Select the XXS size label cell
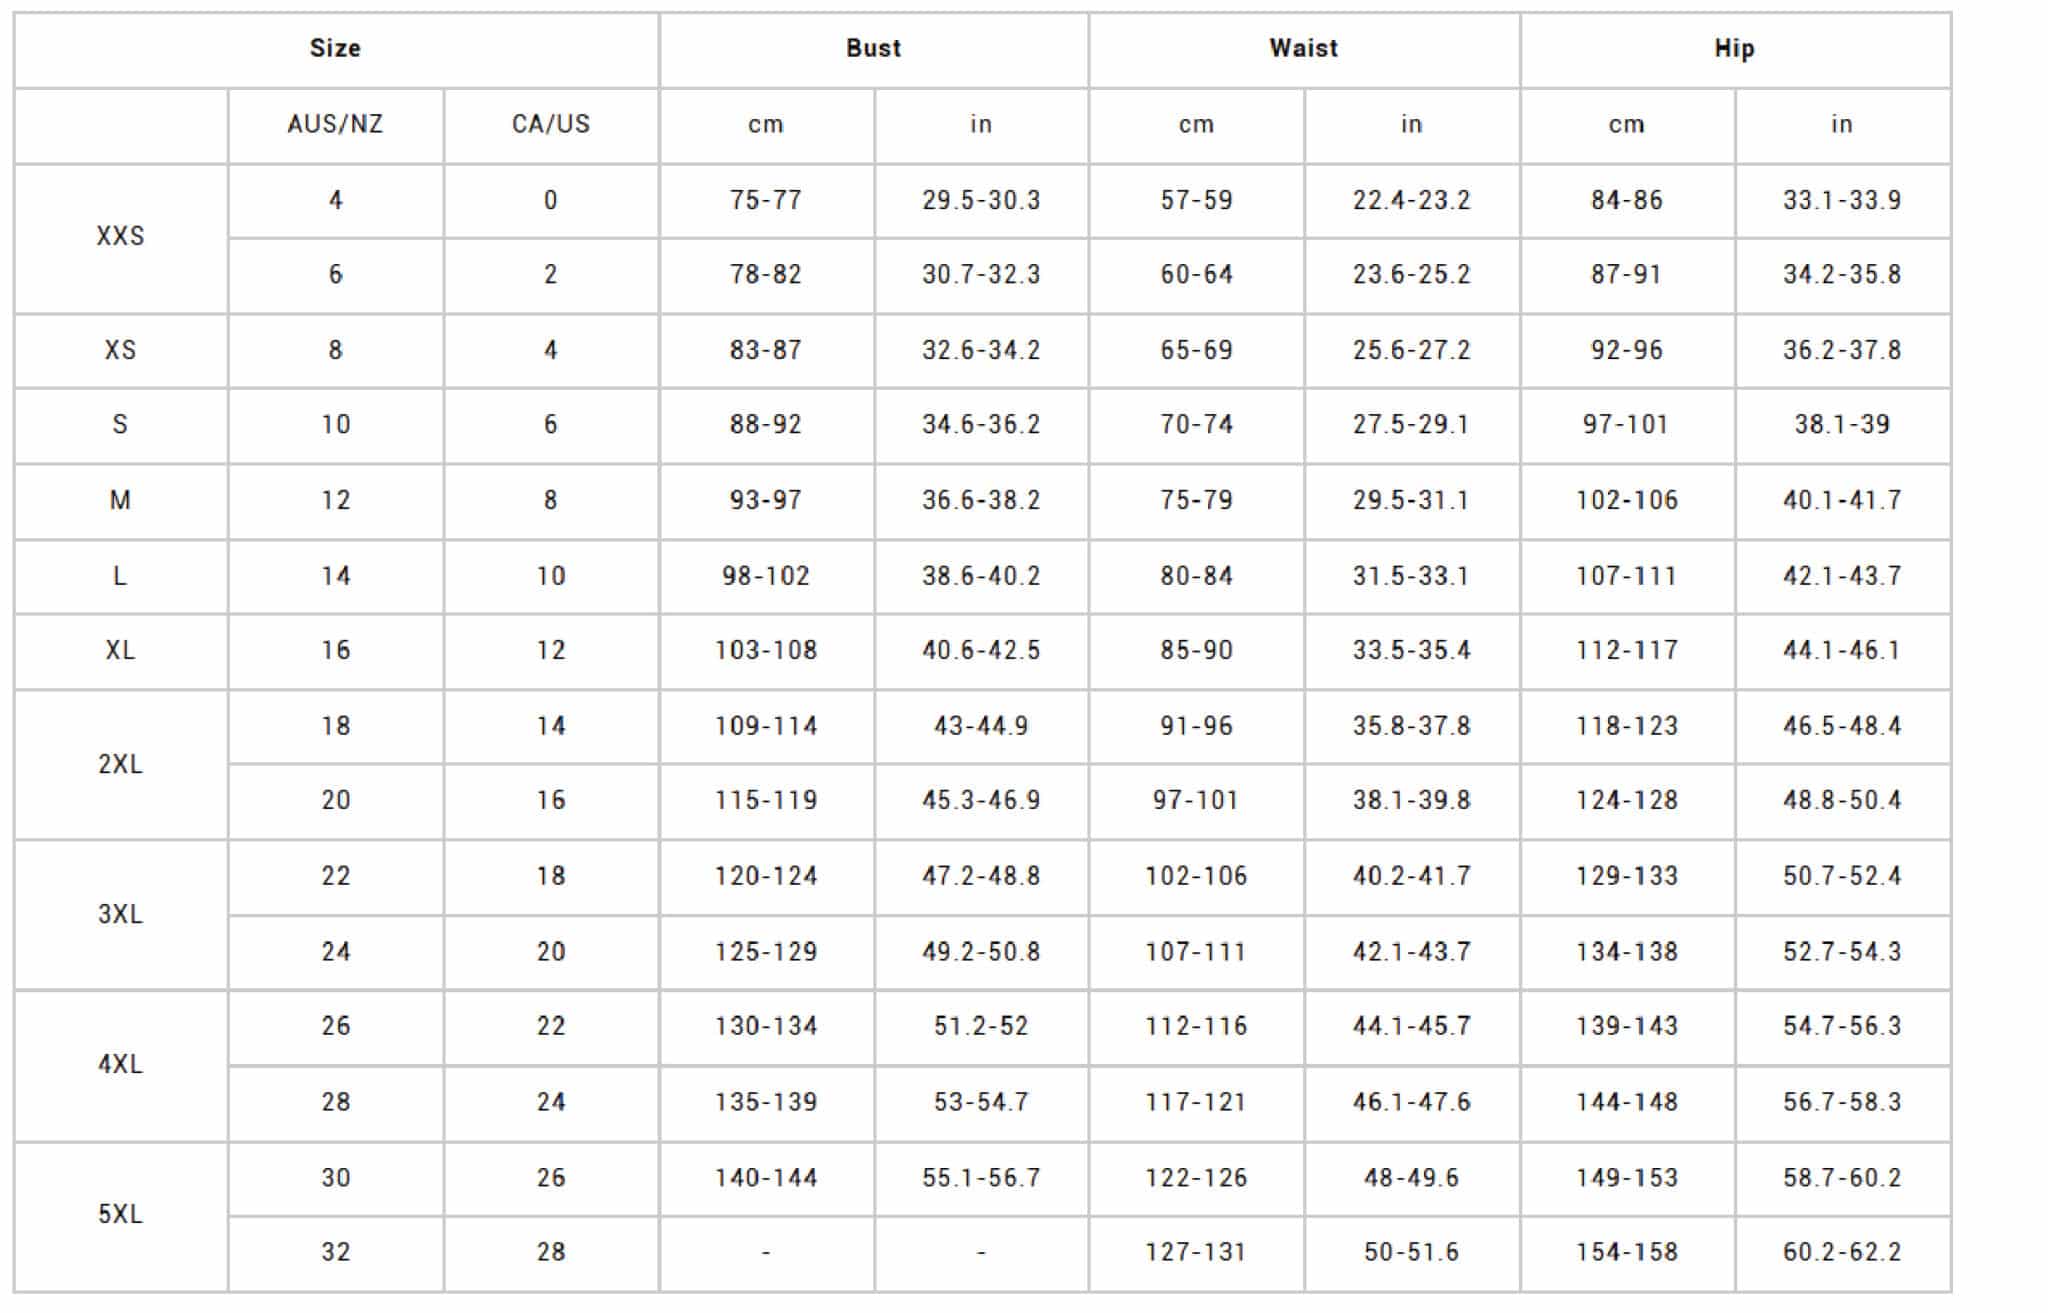Screen dimensions: 2048x1313 (x=120, y=236)
